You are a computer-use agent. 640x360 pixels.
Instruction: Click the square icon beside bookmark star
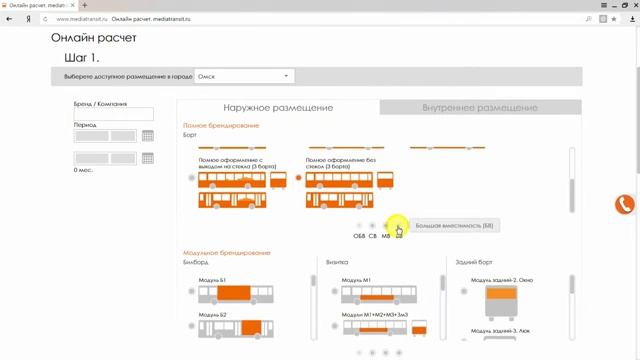[603, 19]
